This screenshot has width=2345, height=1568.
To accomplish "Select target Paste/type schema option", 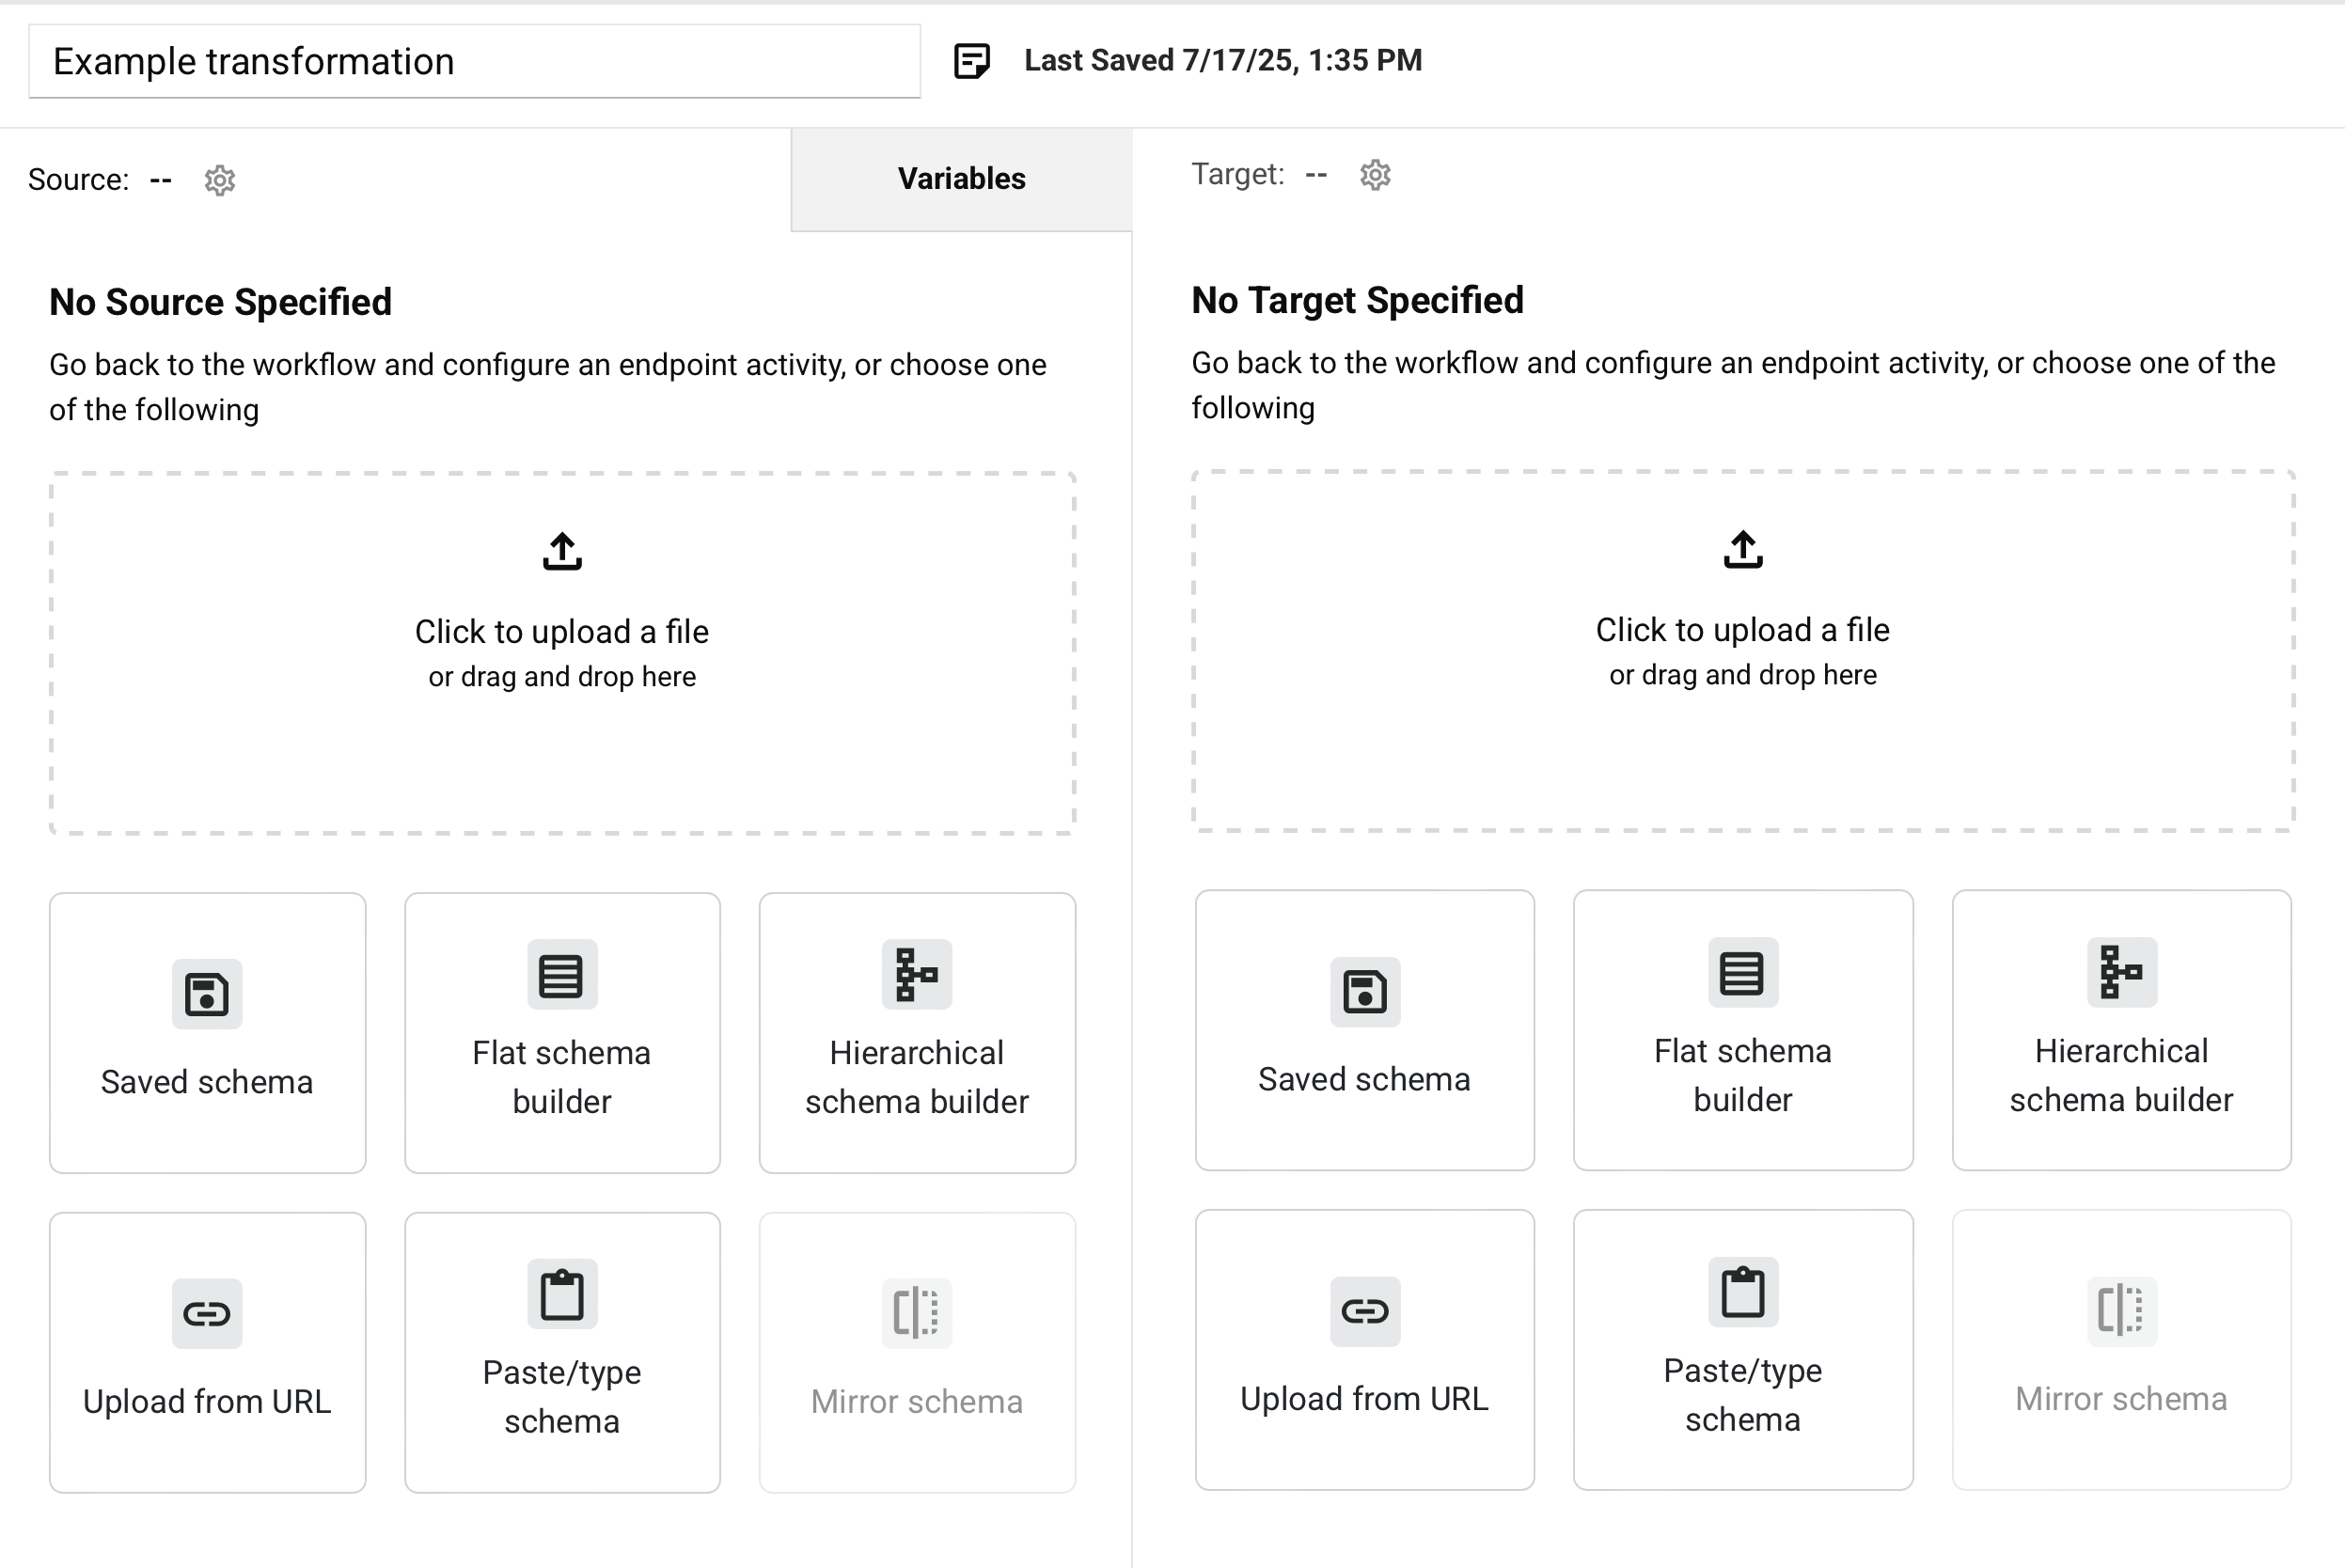I will click(1742, 1350).
